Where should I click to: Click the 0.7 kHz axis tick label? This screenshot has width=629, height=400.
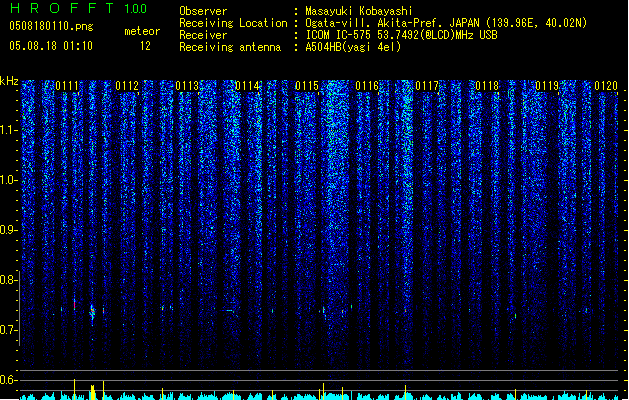tap(9, 330)
